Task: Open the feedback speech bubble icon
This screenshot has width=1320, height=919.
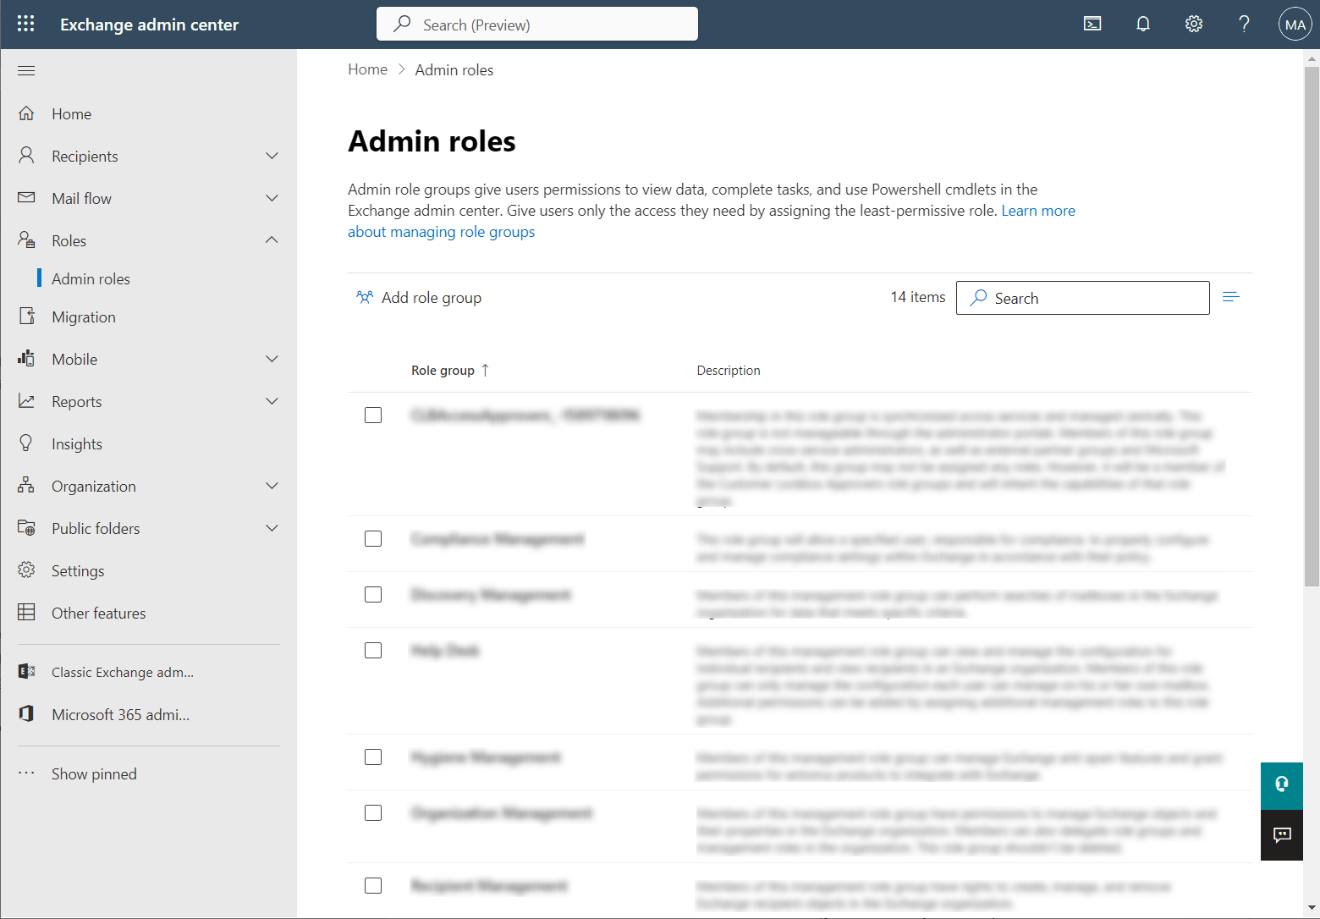Action: [1281, 835]
